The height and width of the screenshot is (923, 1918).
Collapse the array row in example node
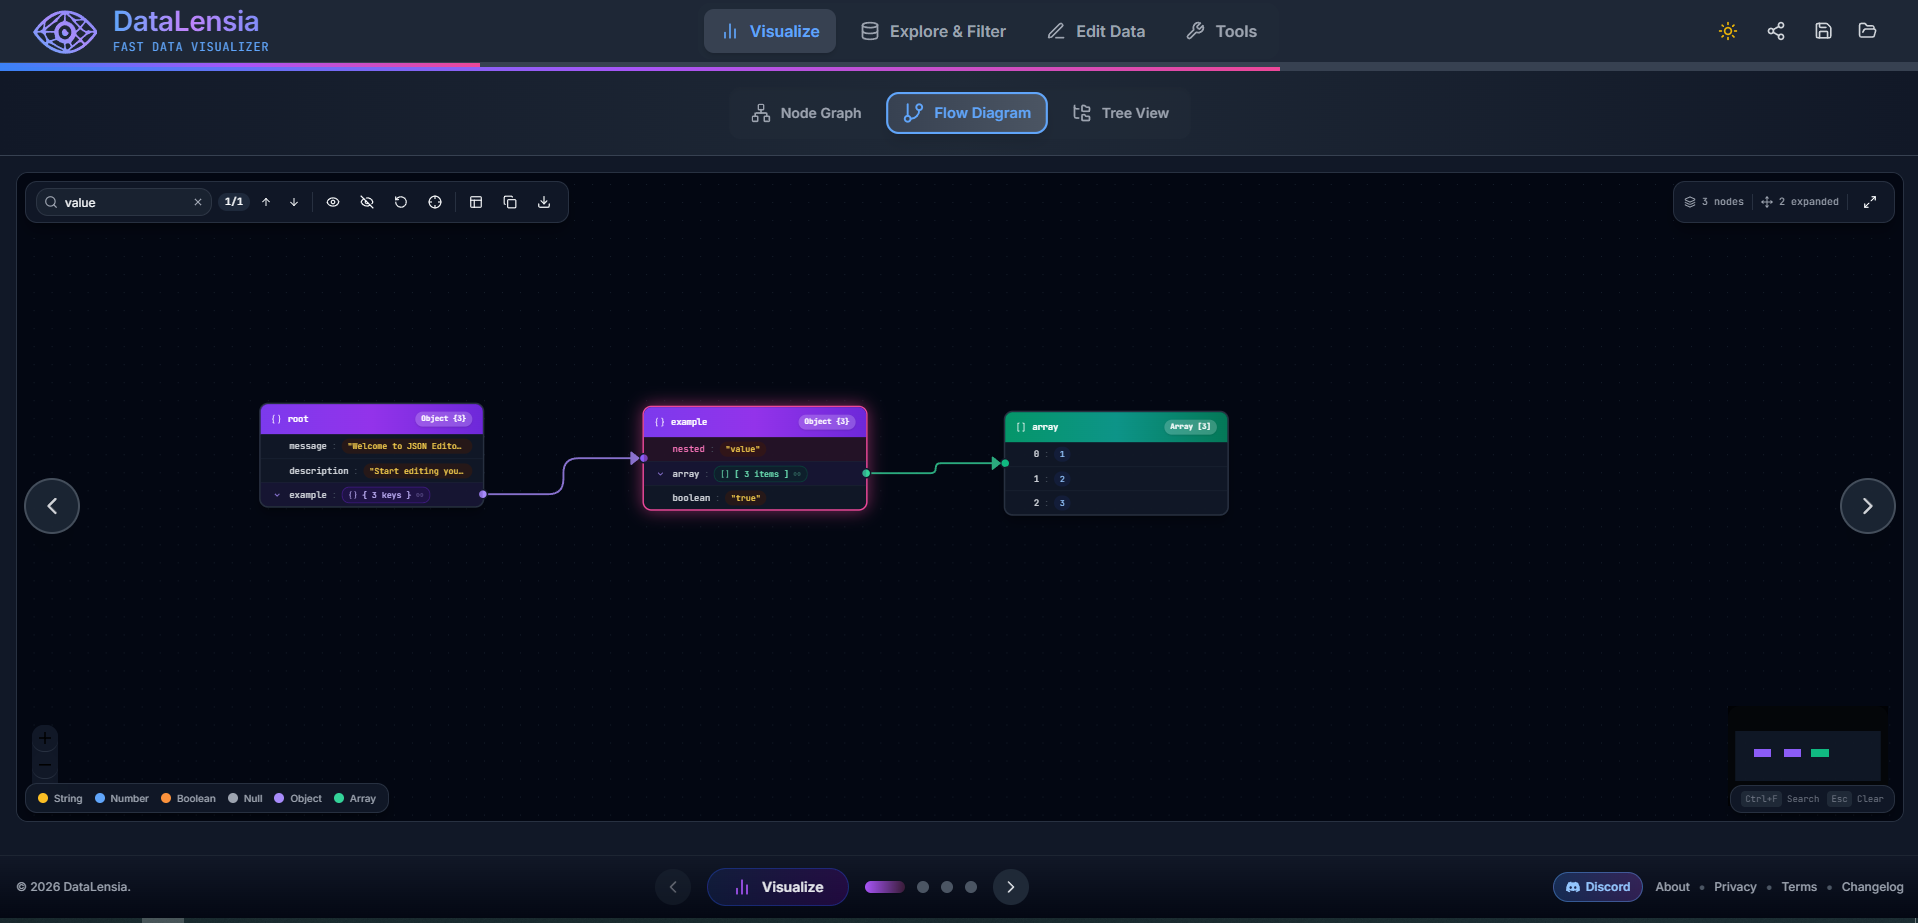tap(660, 474)
